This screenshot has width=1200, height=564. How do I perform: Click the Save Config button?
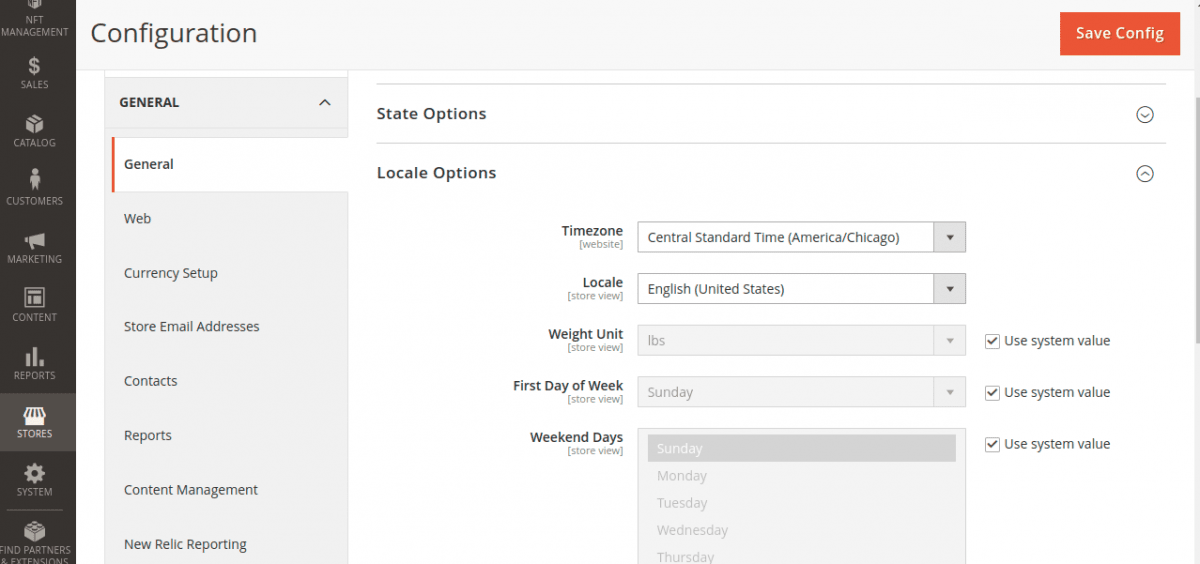tap(1120, 33)
